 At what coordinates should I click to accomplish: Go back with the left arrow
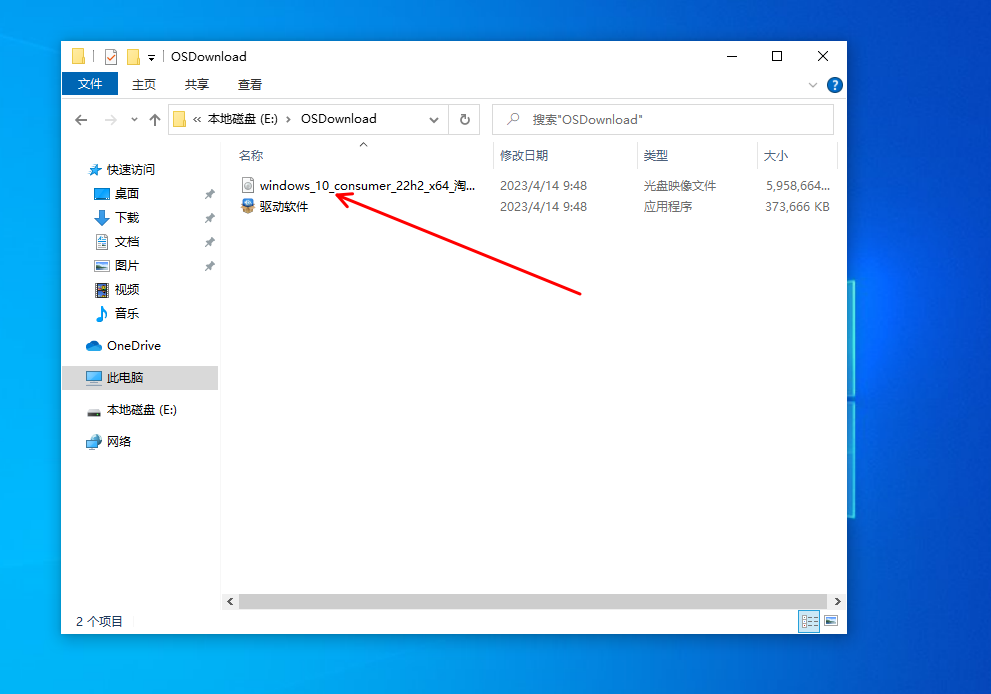point(81,119)
